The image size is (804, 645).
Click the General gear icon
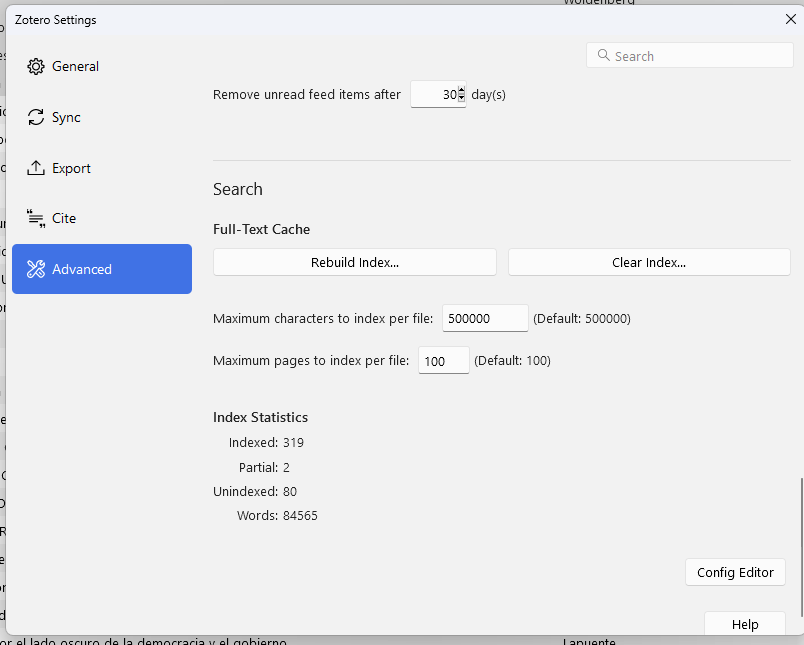[36, 67]
